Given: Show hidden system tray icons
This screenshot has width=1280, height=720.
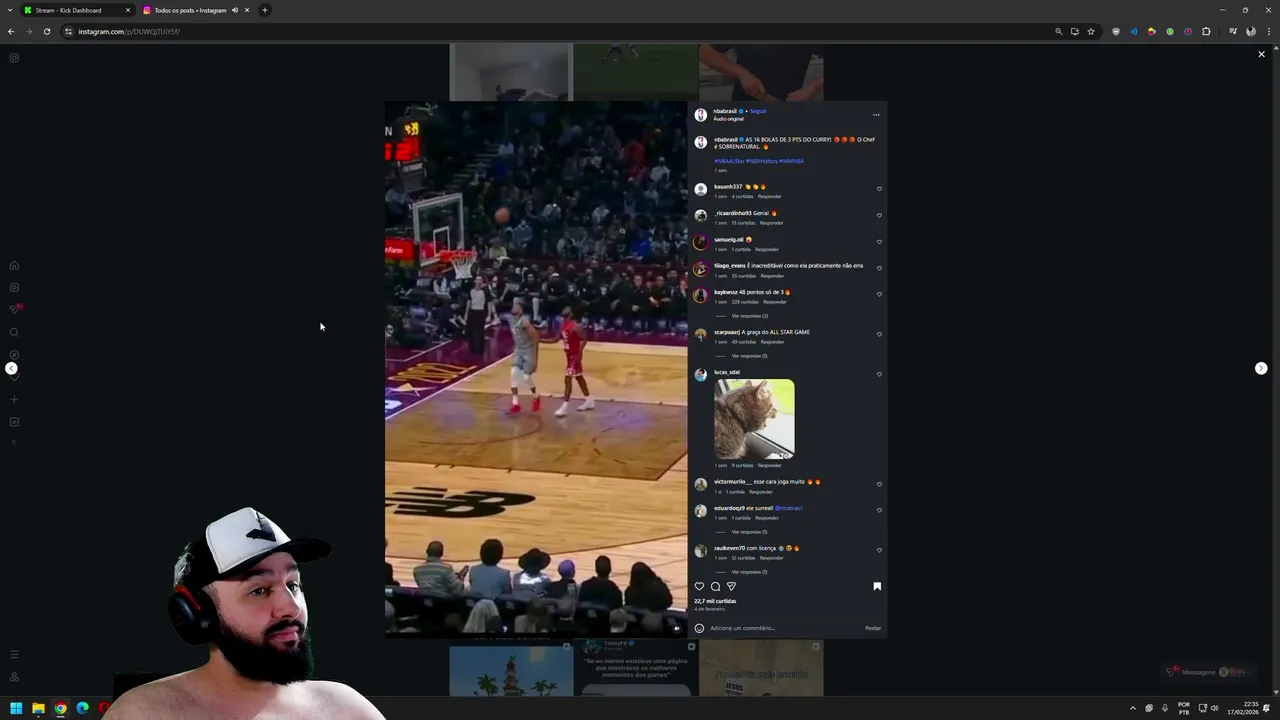Looking at the screenshot, I should tap(1132, 708).
